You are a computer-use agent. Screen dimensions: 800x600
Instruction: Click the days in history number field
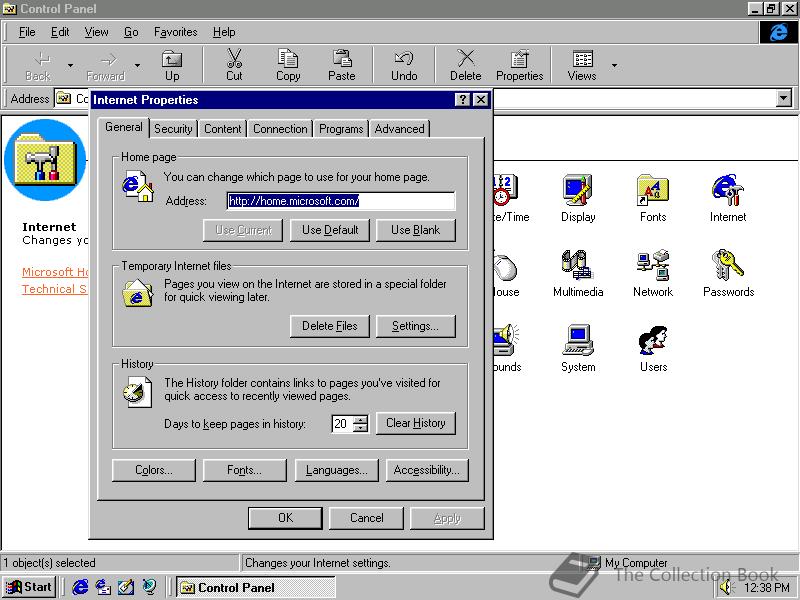tap(342, 423)
